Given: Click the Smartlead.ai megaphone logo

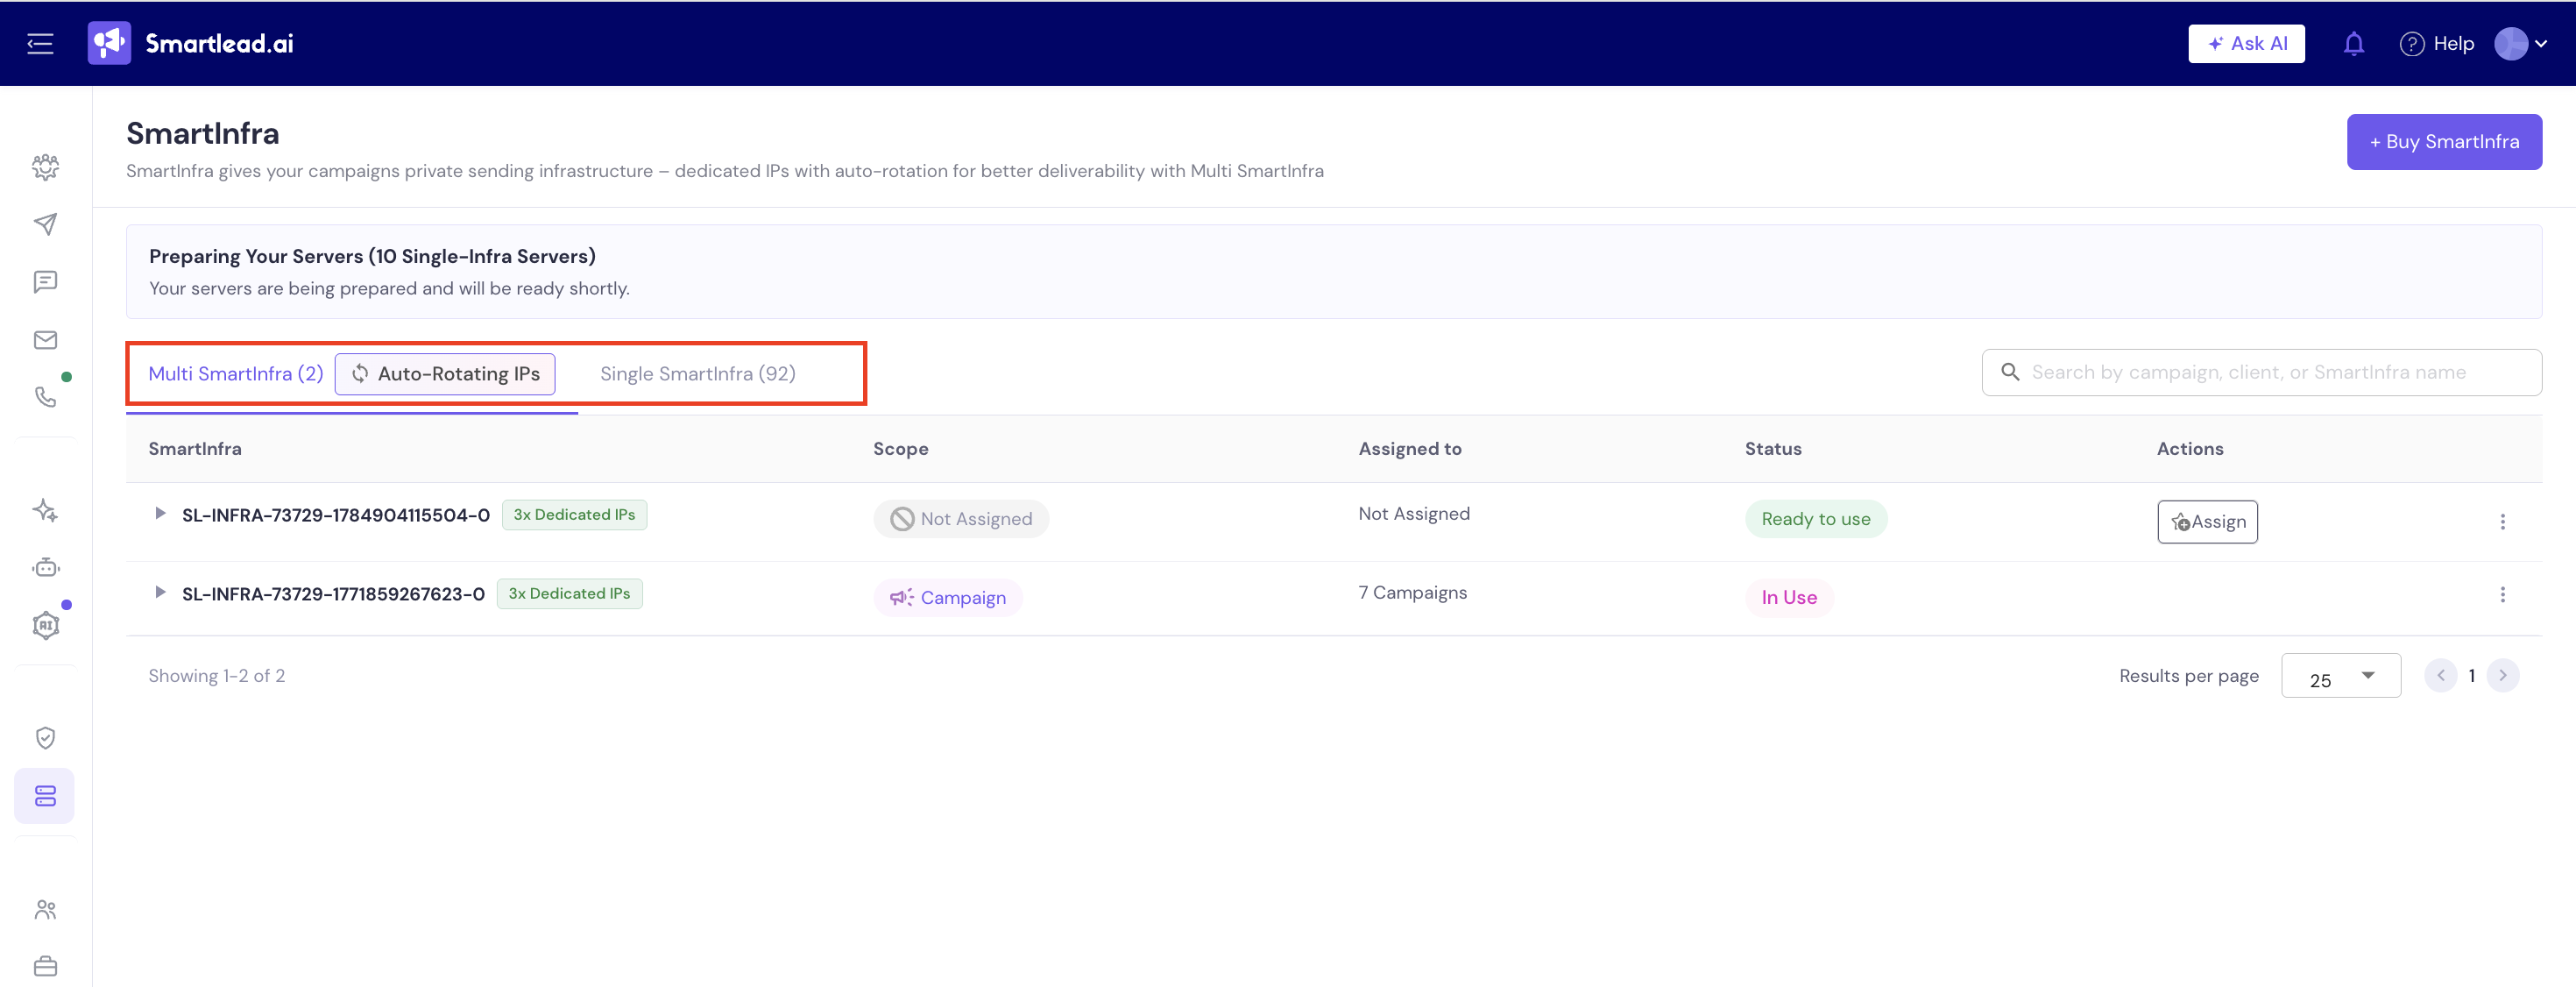Looking at the screenshot, I should pyautogui.click(x=109, y=43).
